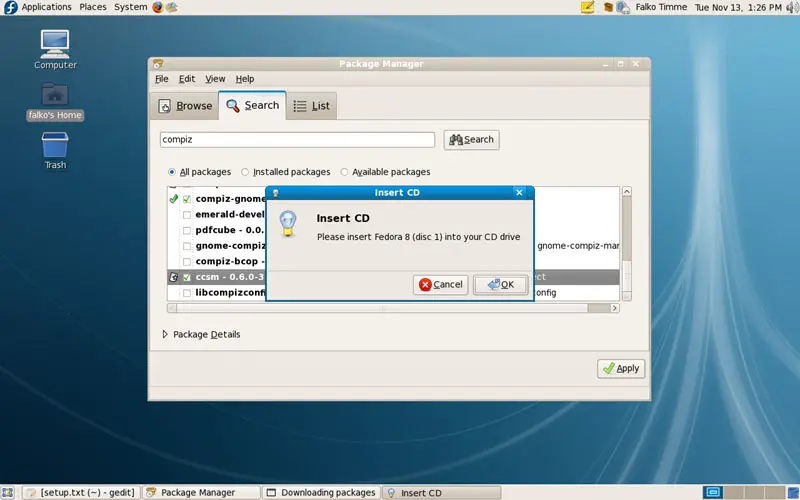Screen dimensions: 800x500
Task: Open the email launcher next to Firefox
Action: 172,7
